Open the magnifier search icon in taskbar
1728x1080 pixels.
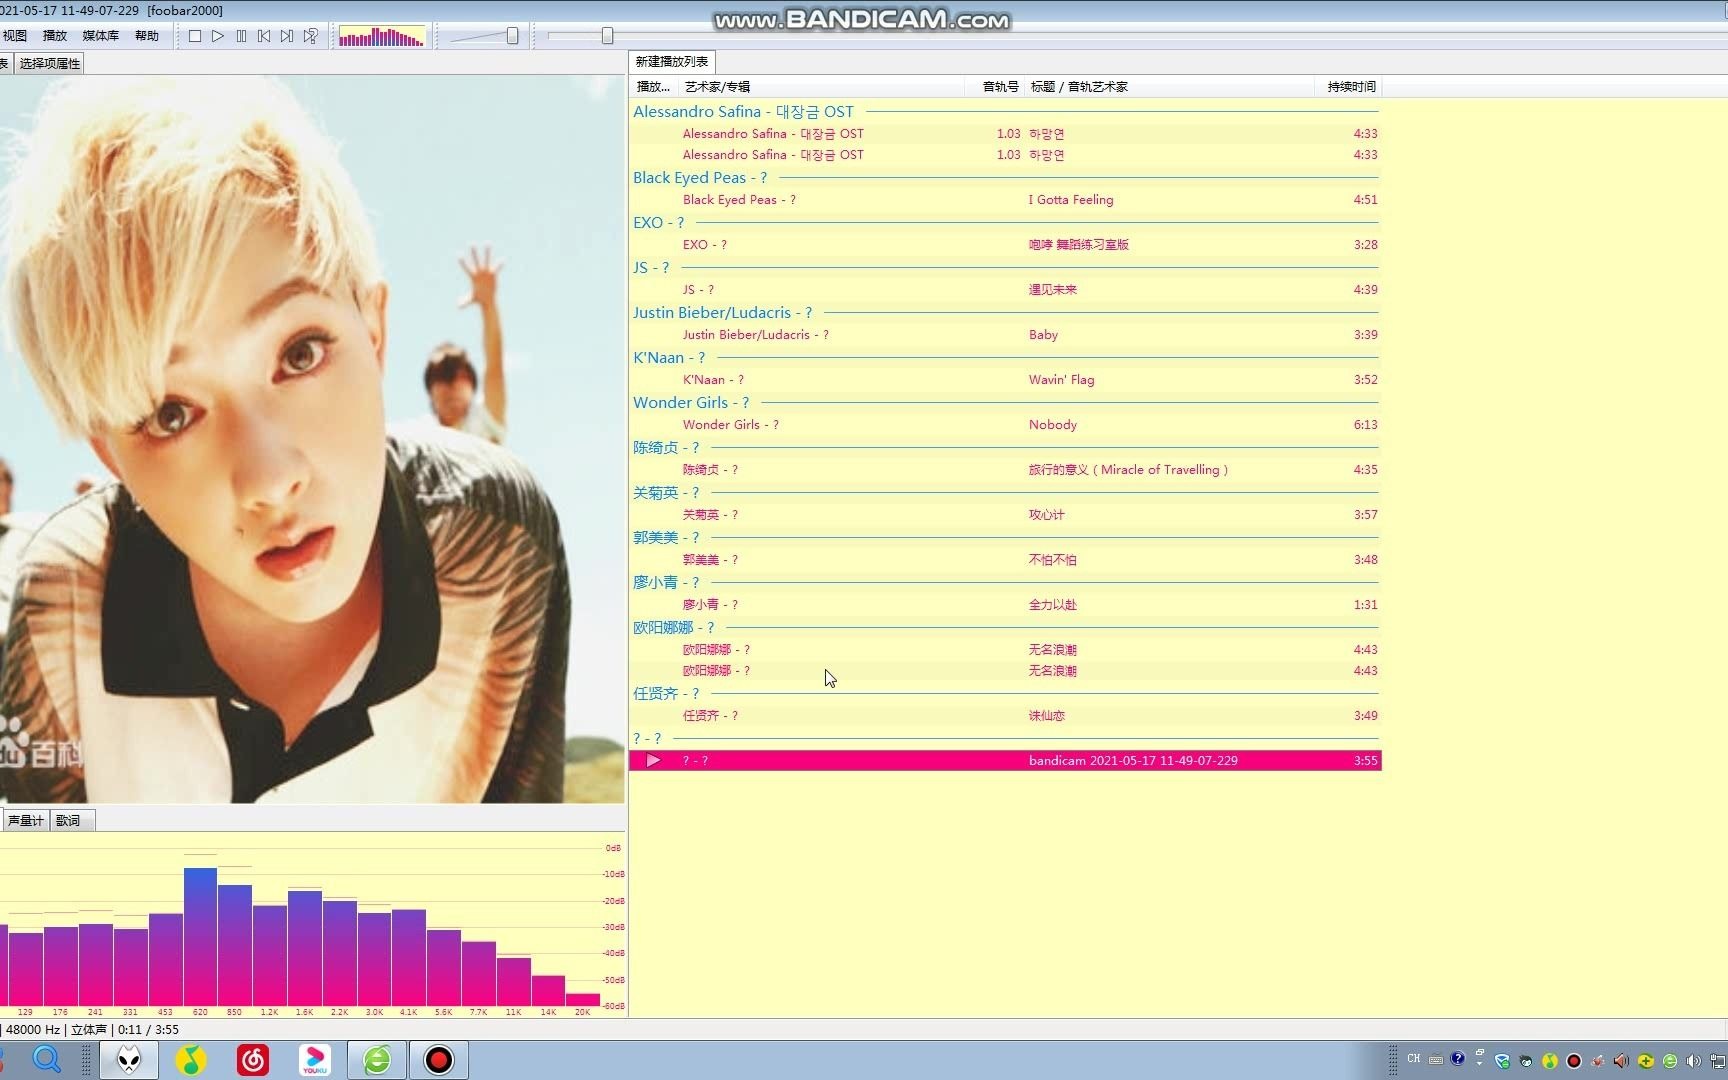click(47, 1059)
